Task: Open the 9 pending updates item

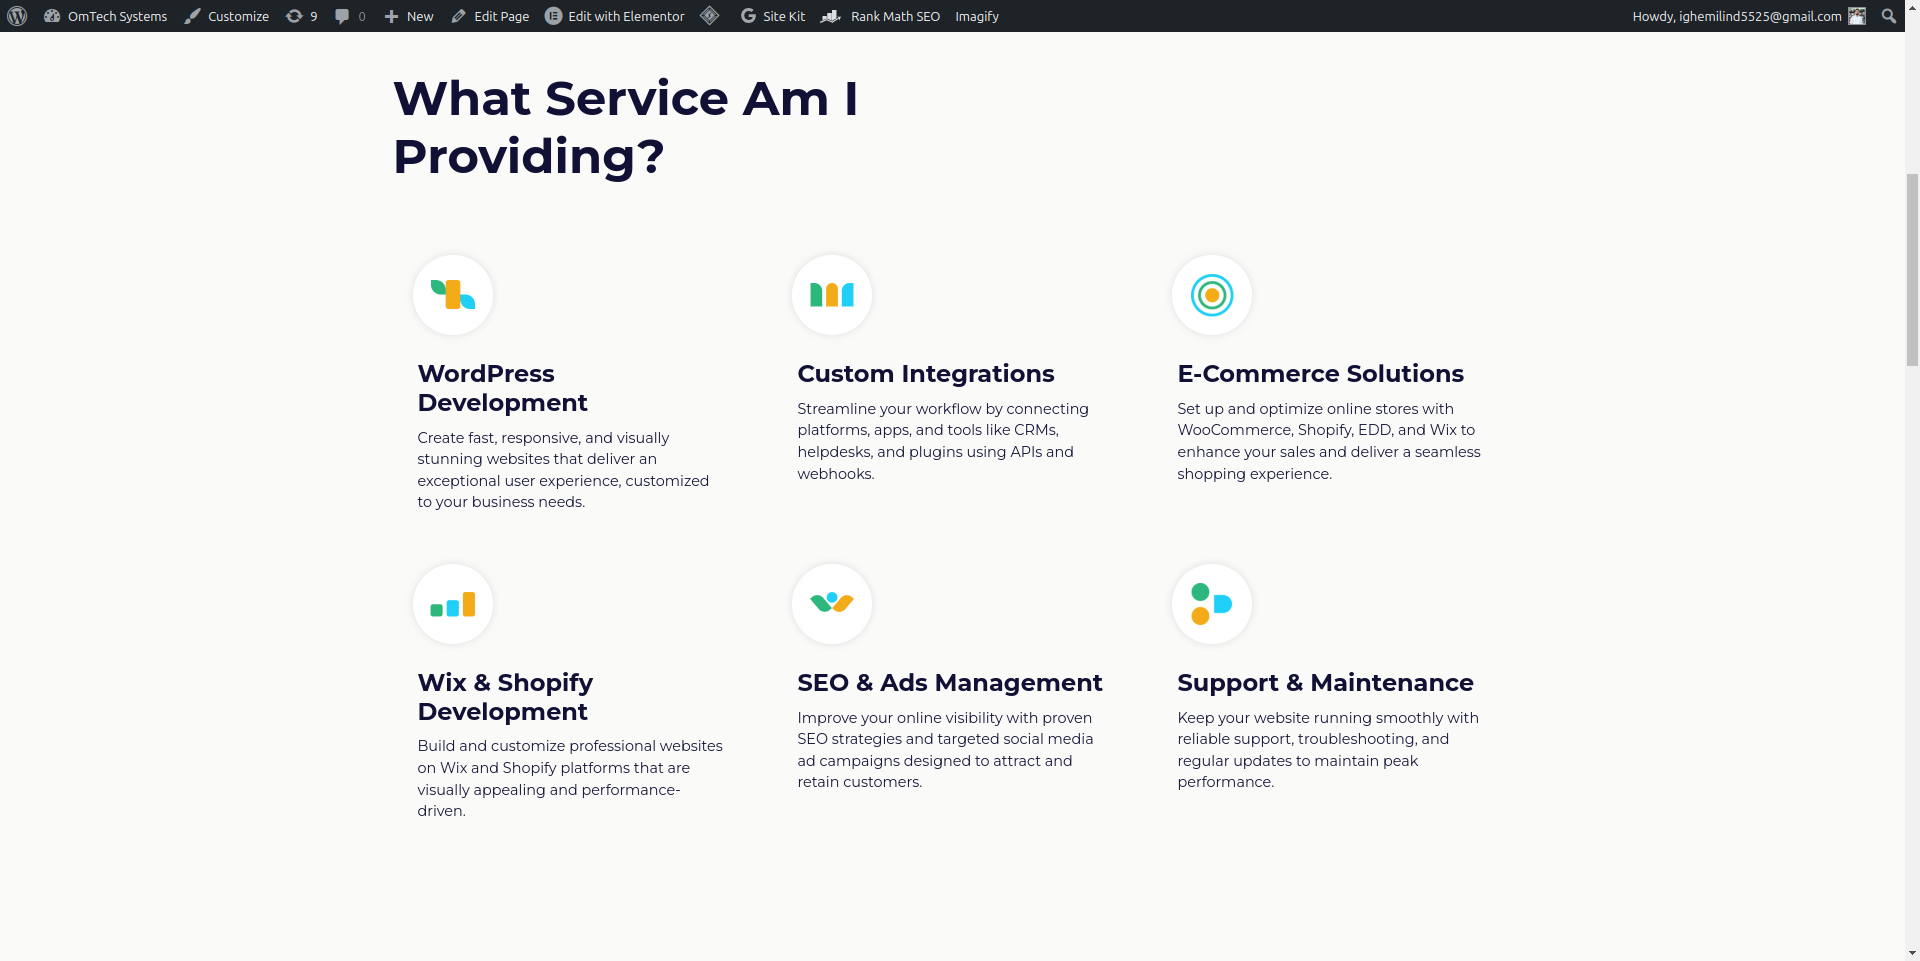Action: 302,16
